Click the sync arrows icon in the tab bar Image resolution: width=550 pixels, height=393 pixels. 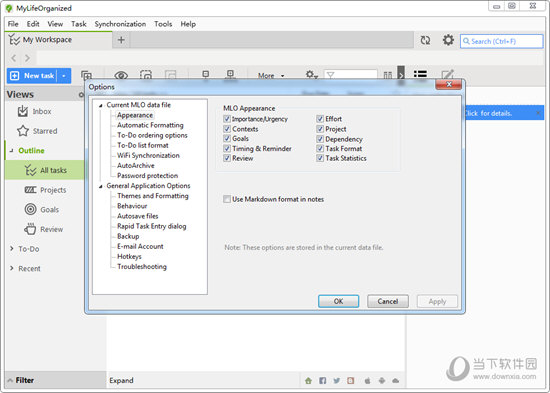(425, 40)
